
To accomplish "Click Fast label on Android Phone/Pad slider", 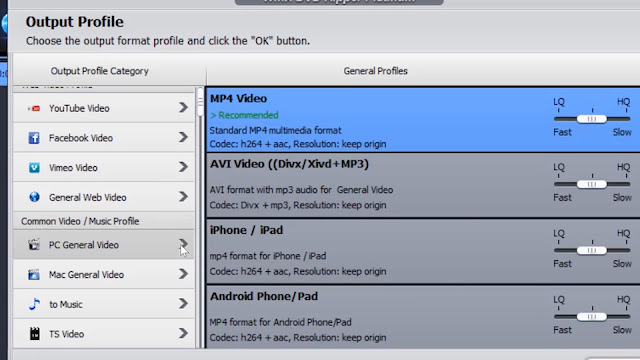I will [x=562, y=330].
